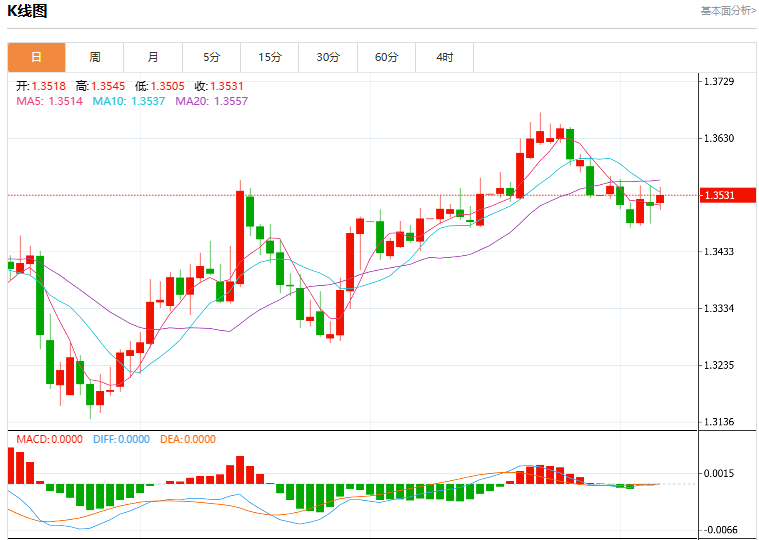
Task: Click the MA5 1.3514 indicator label
Action: (x=49, y=101)
